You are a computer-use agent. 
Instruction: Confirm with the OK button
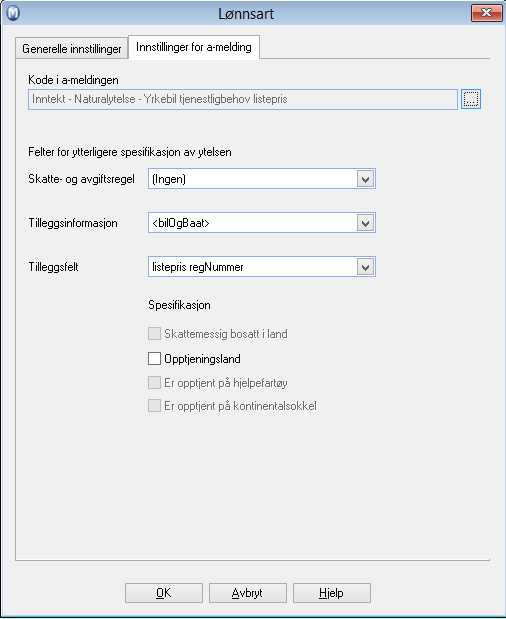point(164,593)
